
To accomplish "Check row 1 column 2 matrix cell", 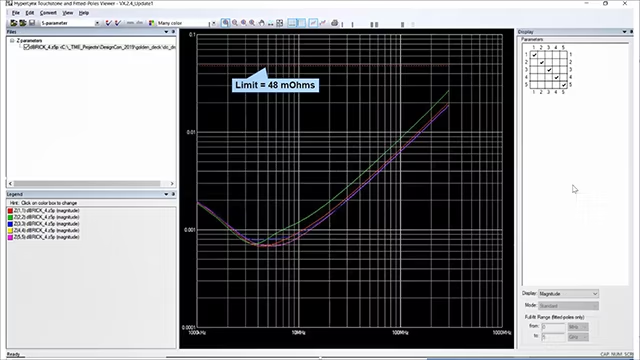I will tap(542, 55).
